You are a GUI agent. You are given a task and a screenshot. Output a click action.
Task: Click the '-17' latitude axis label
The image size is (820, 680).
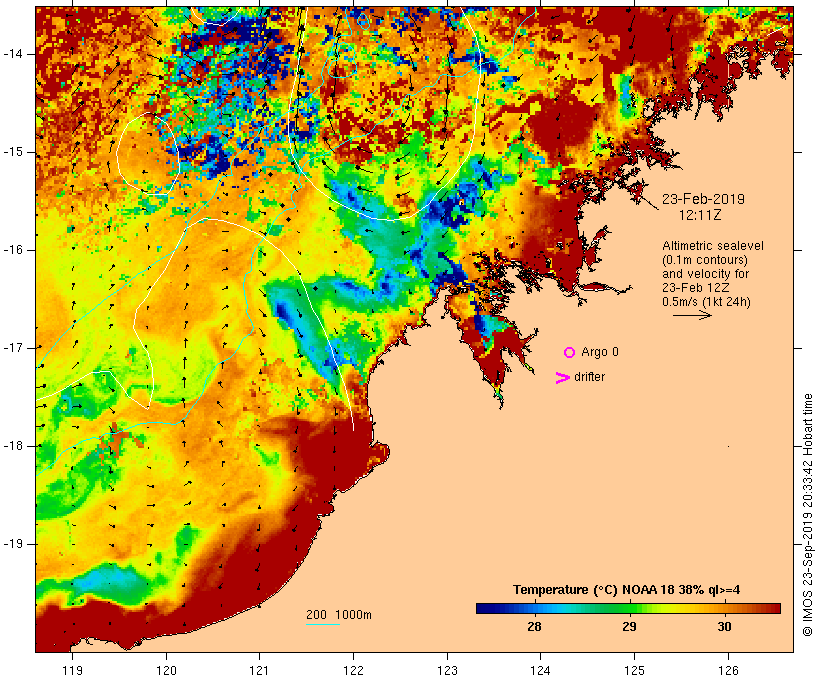point(13,348)
